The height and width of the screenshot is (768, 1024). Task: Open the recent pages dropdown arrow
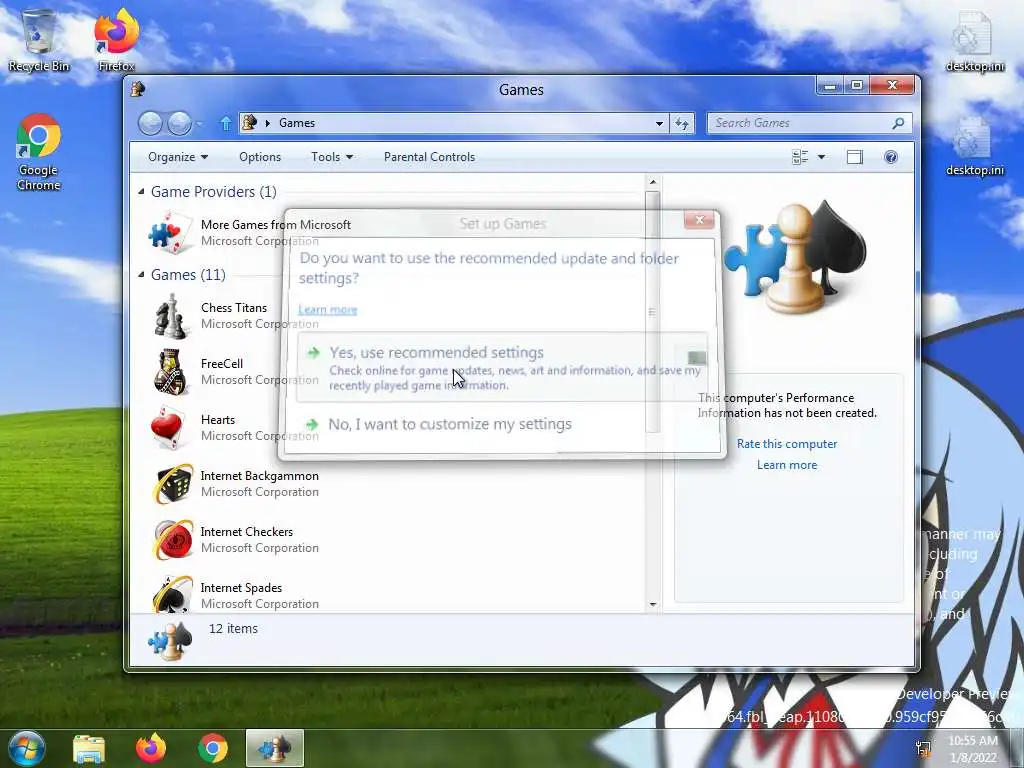[x=199, y=123]
